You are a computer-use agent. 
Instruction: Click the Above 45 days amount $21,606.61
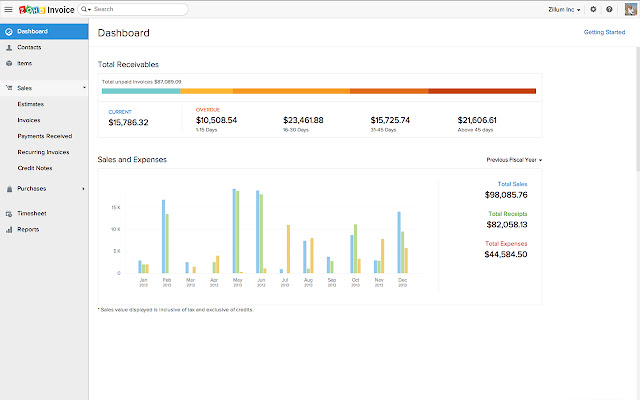477,120
